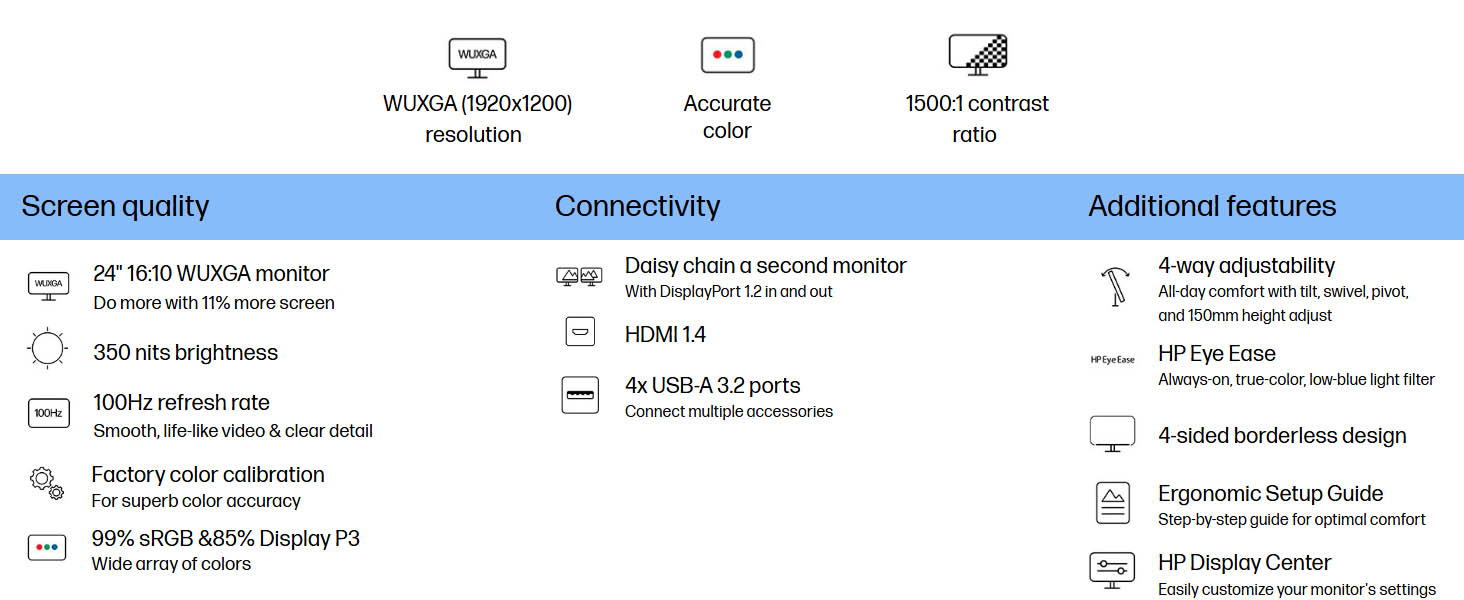
Task: Select the Connectivity heading
Action: [x=637, y=206]
